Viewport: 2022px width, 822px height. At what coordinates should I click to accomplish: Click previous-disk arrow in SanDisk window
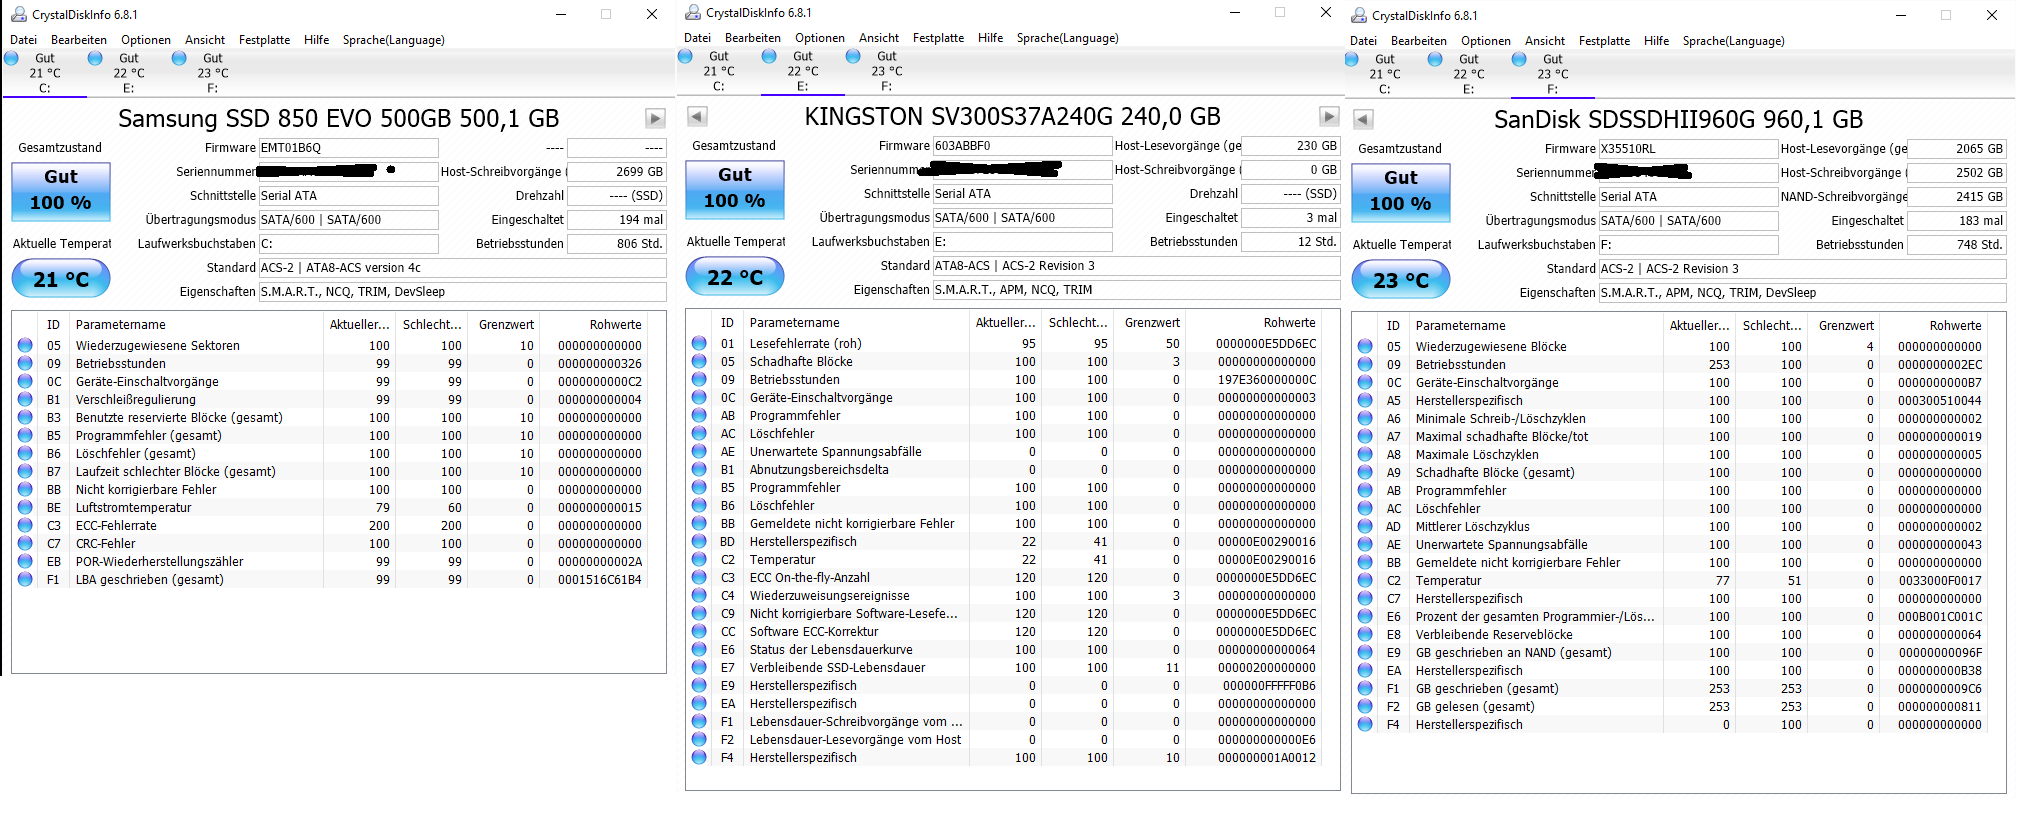pos(1363,120)
